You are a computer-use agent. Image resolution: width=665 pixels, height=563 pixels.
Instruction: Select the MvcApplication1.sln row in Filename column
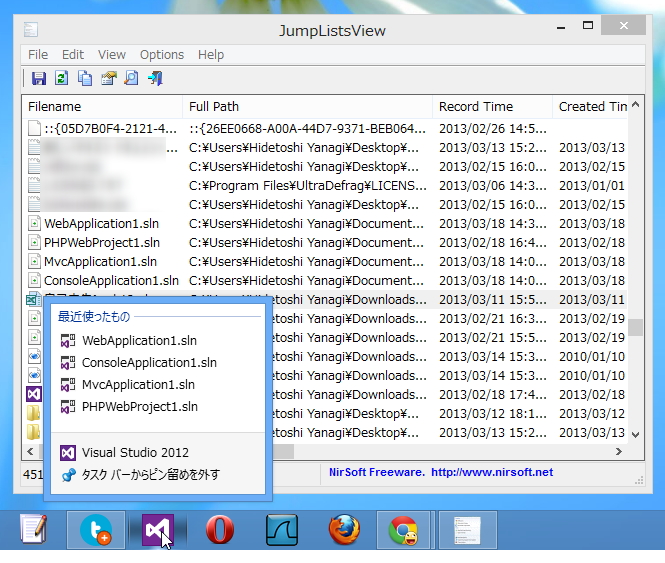coord(100,262)
